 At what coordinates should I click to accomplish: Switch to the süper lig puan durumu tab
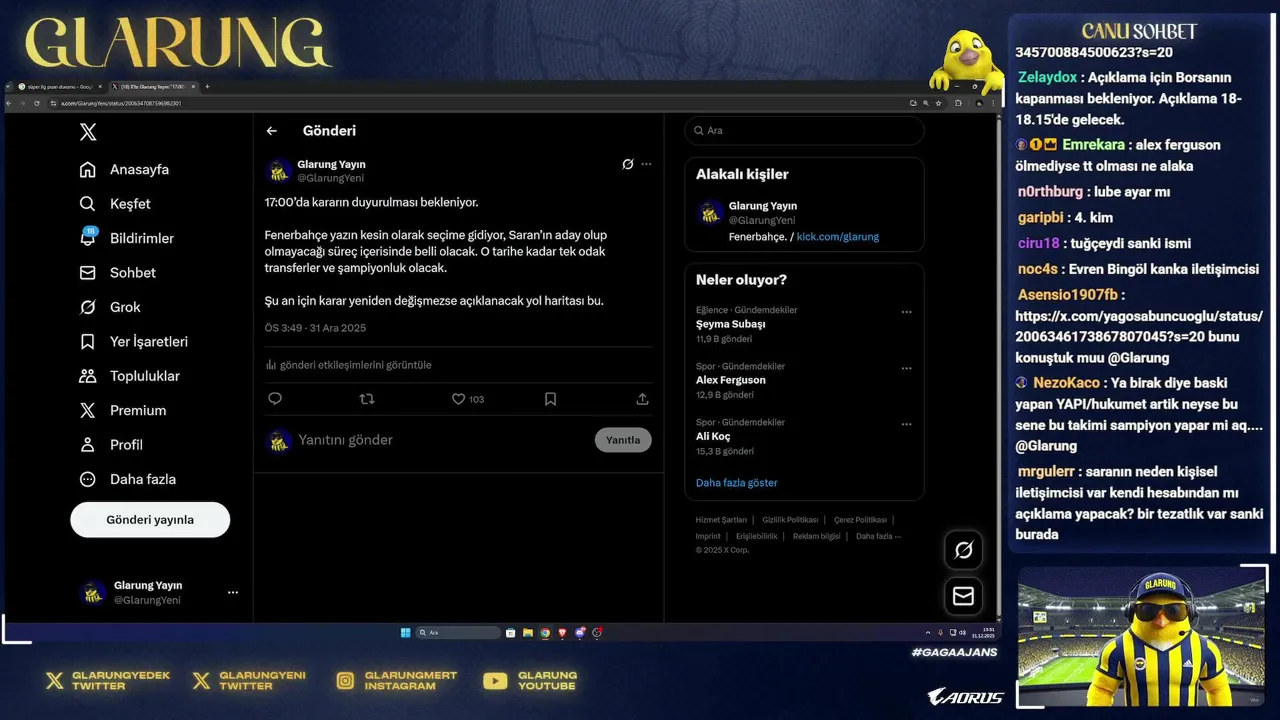pyautogui.click(x=58, y=87)
